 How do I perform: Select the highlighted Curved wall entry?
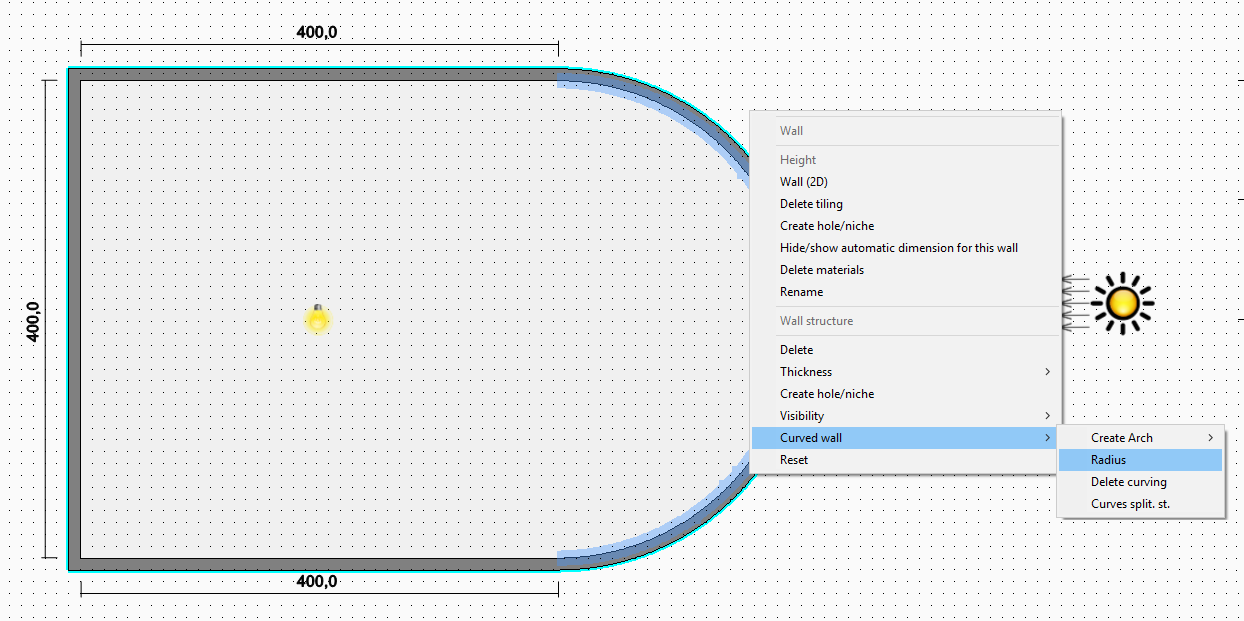click(906, 438)
